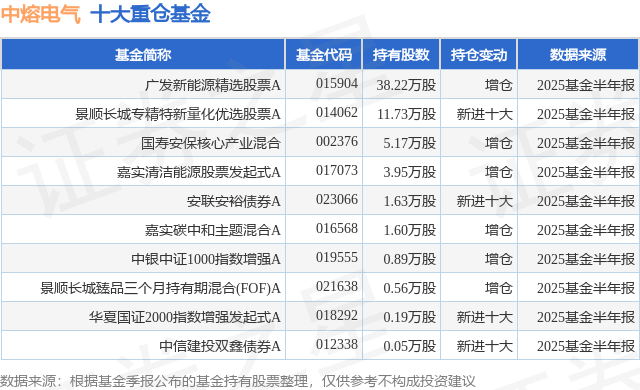Viewport: 640px width, 390px height.
Task: Click the 中熔电气 title text
Action: (41, 14)
